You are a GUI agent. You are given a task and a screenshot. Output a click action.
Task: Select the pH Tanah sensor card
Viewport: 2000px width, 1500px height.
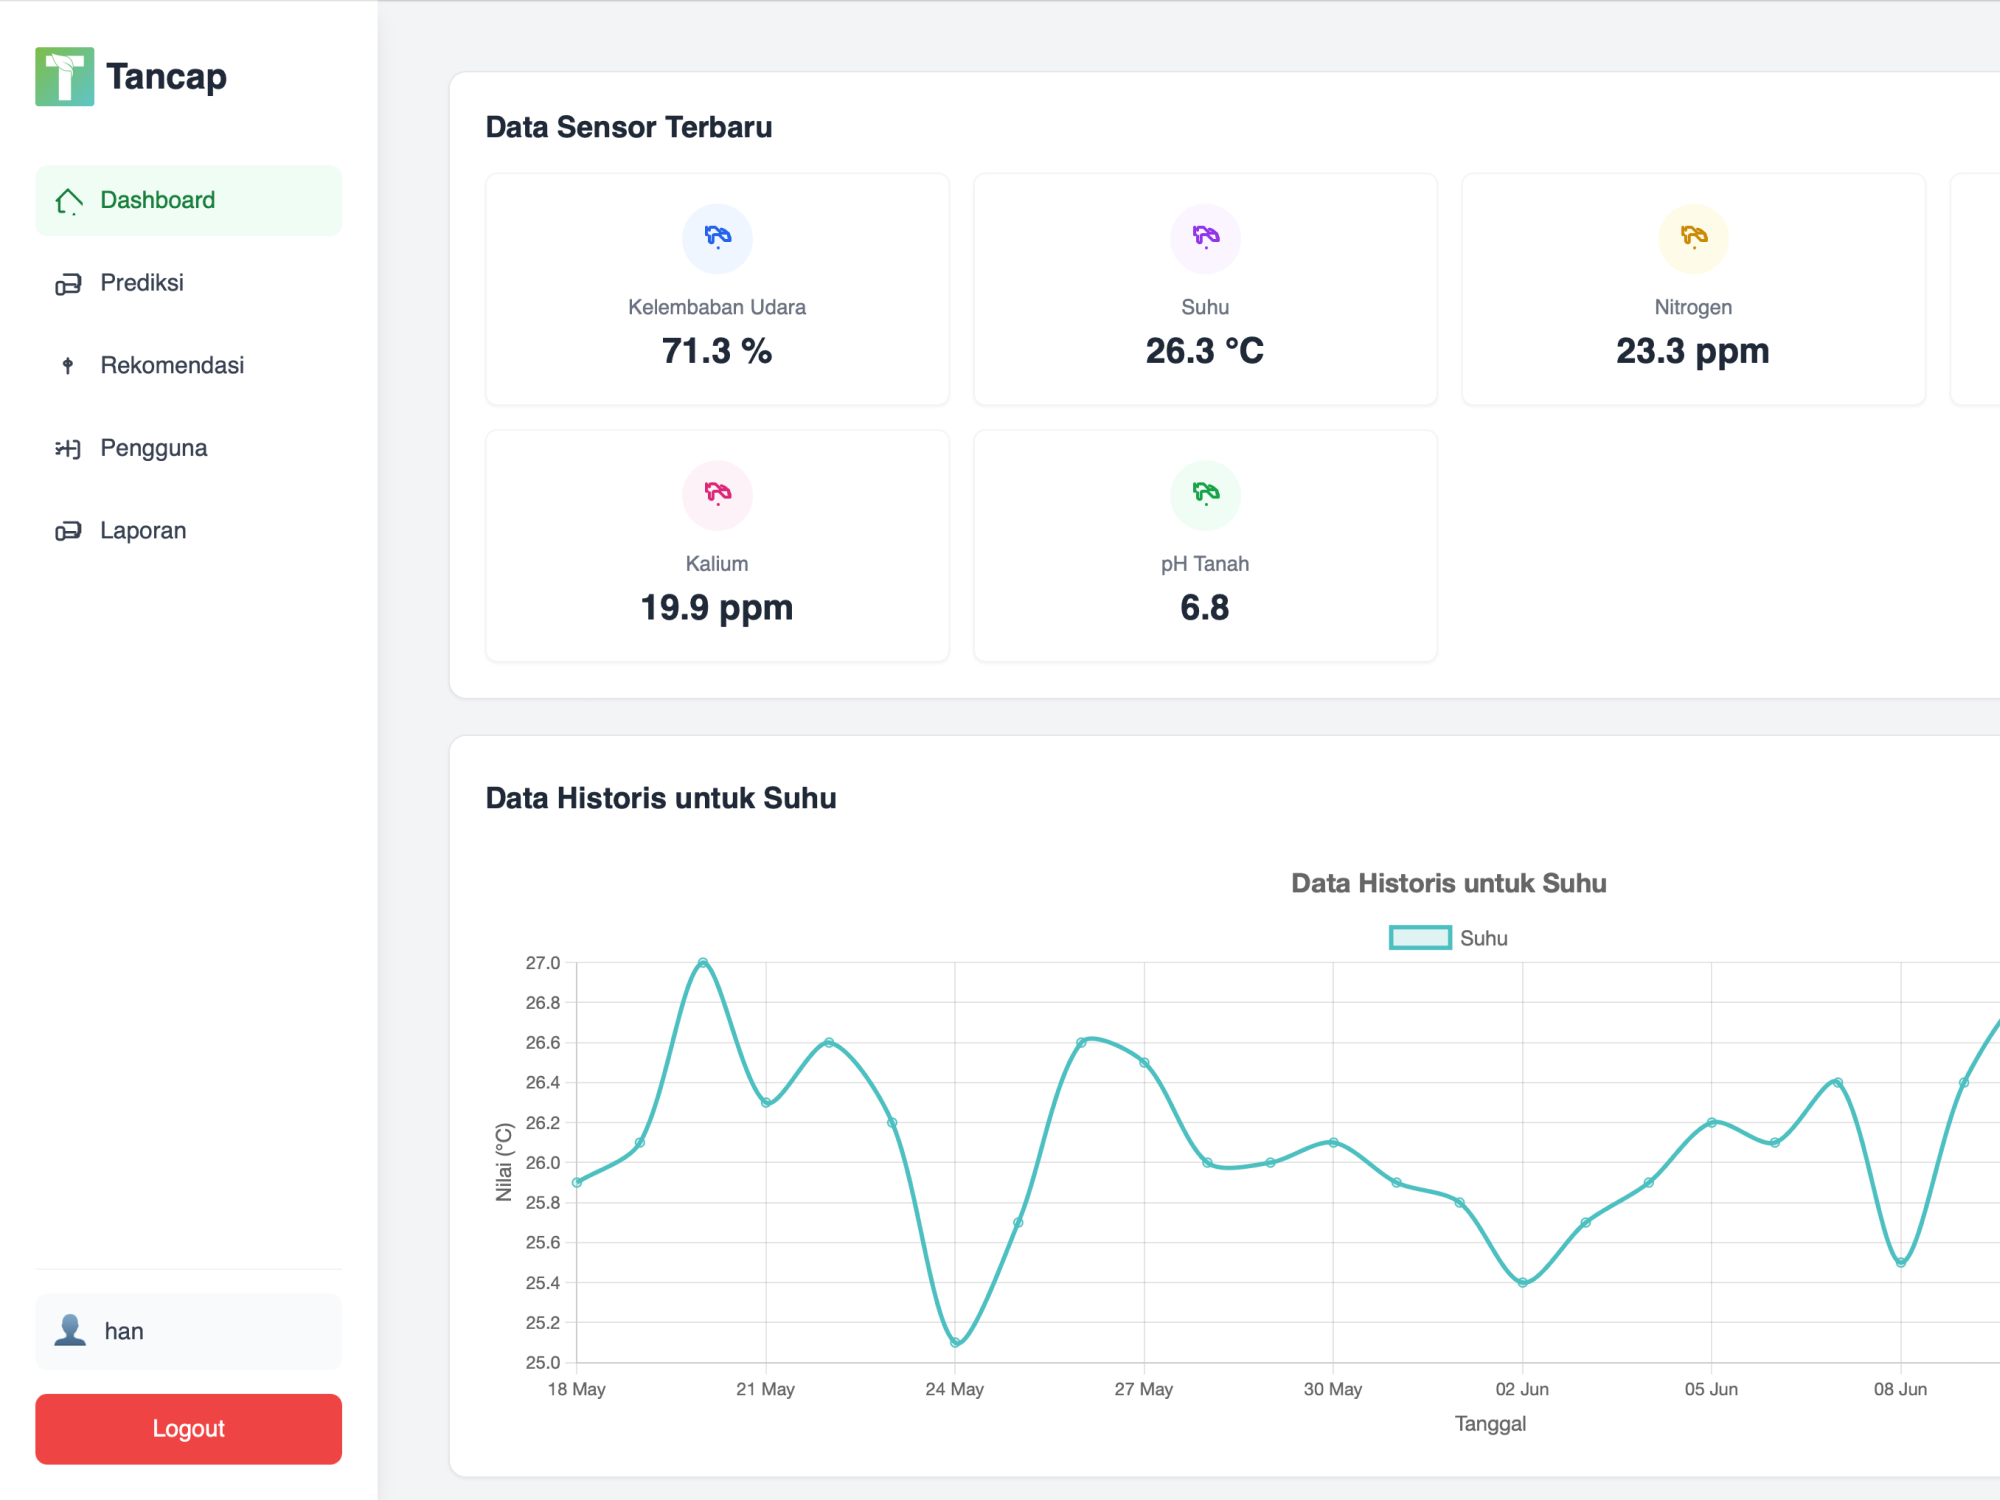(1205, 546)
